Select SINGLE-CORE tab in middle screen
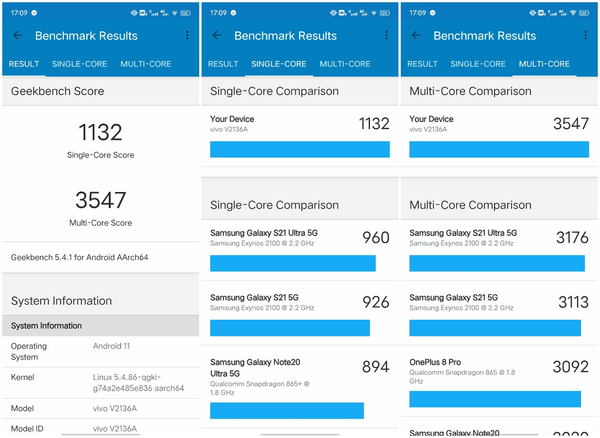 [279, 64]
